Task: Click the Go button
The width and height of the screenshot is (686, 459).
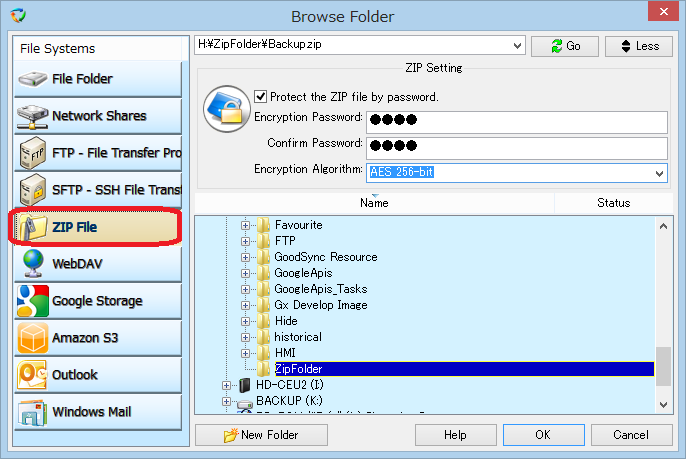Action: (x=565, y=46)
